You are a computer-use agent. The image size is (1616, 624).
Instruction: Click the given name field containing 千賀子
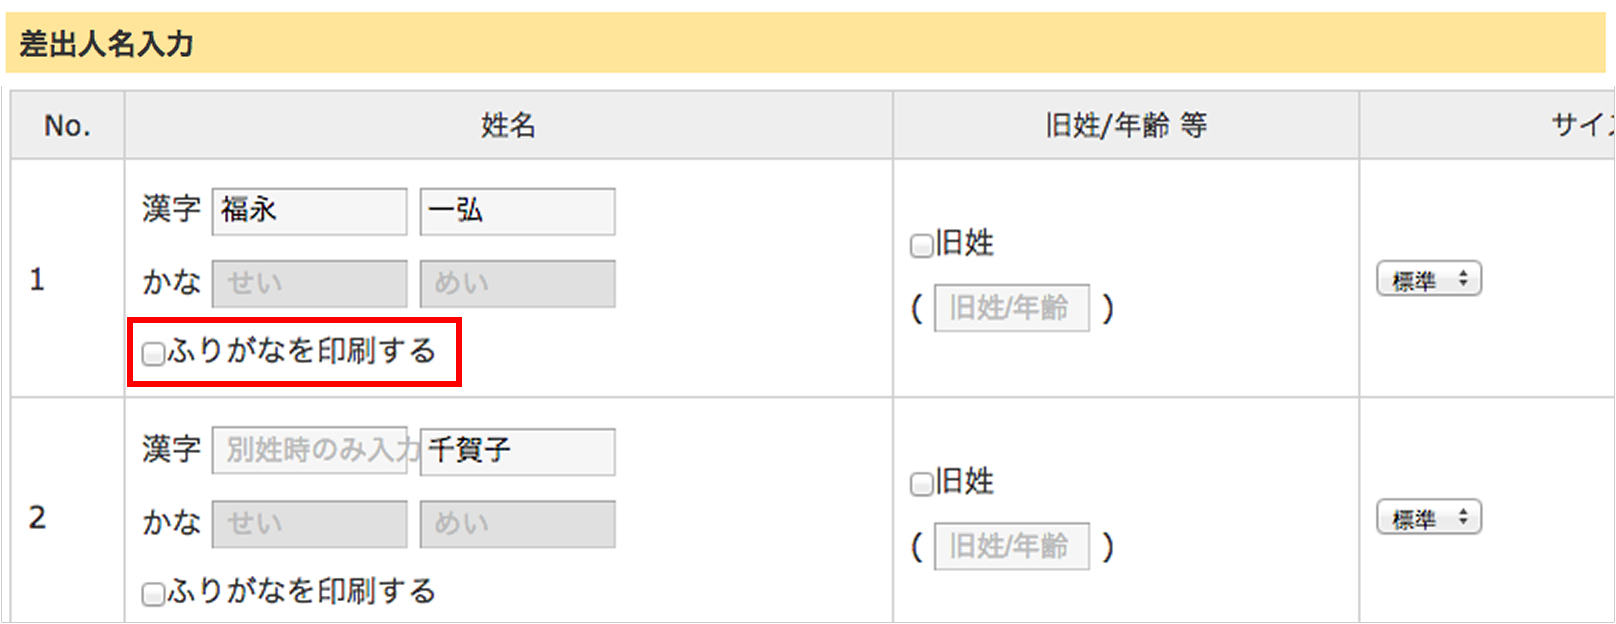[517, 451]
